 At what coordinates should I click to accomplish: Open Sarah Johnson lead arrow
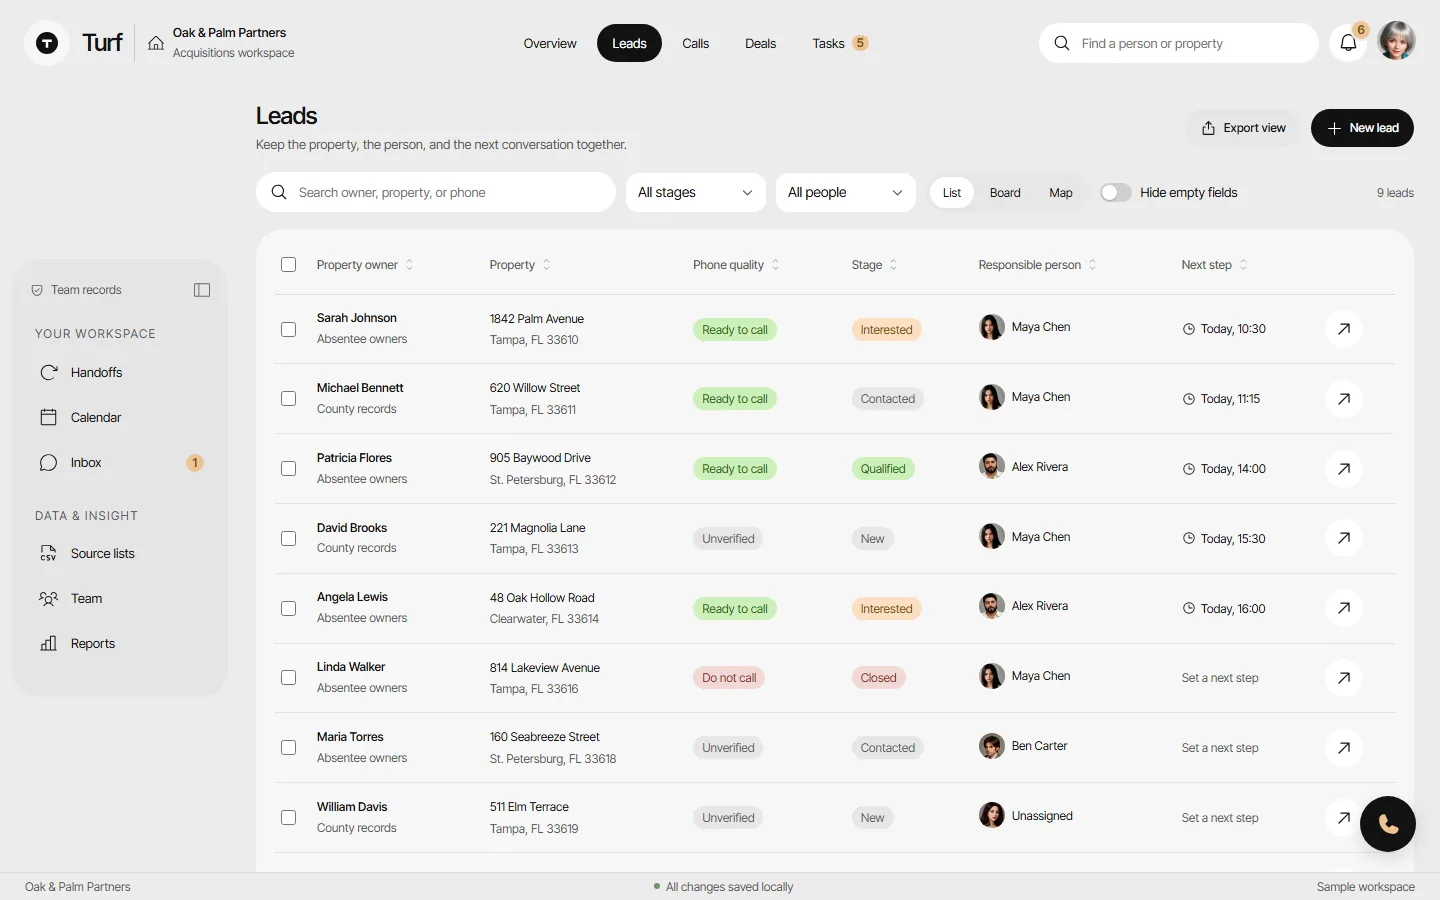pyautogui.click(x=1344, y=329)
